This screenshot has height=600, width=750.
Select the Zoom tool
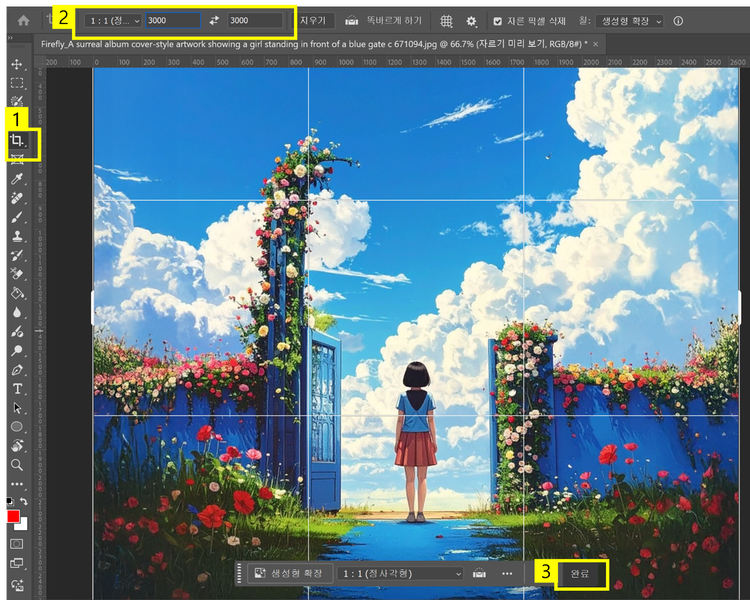(17, 465)
